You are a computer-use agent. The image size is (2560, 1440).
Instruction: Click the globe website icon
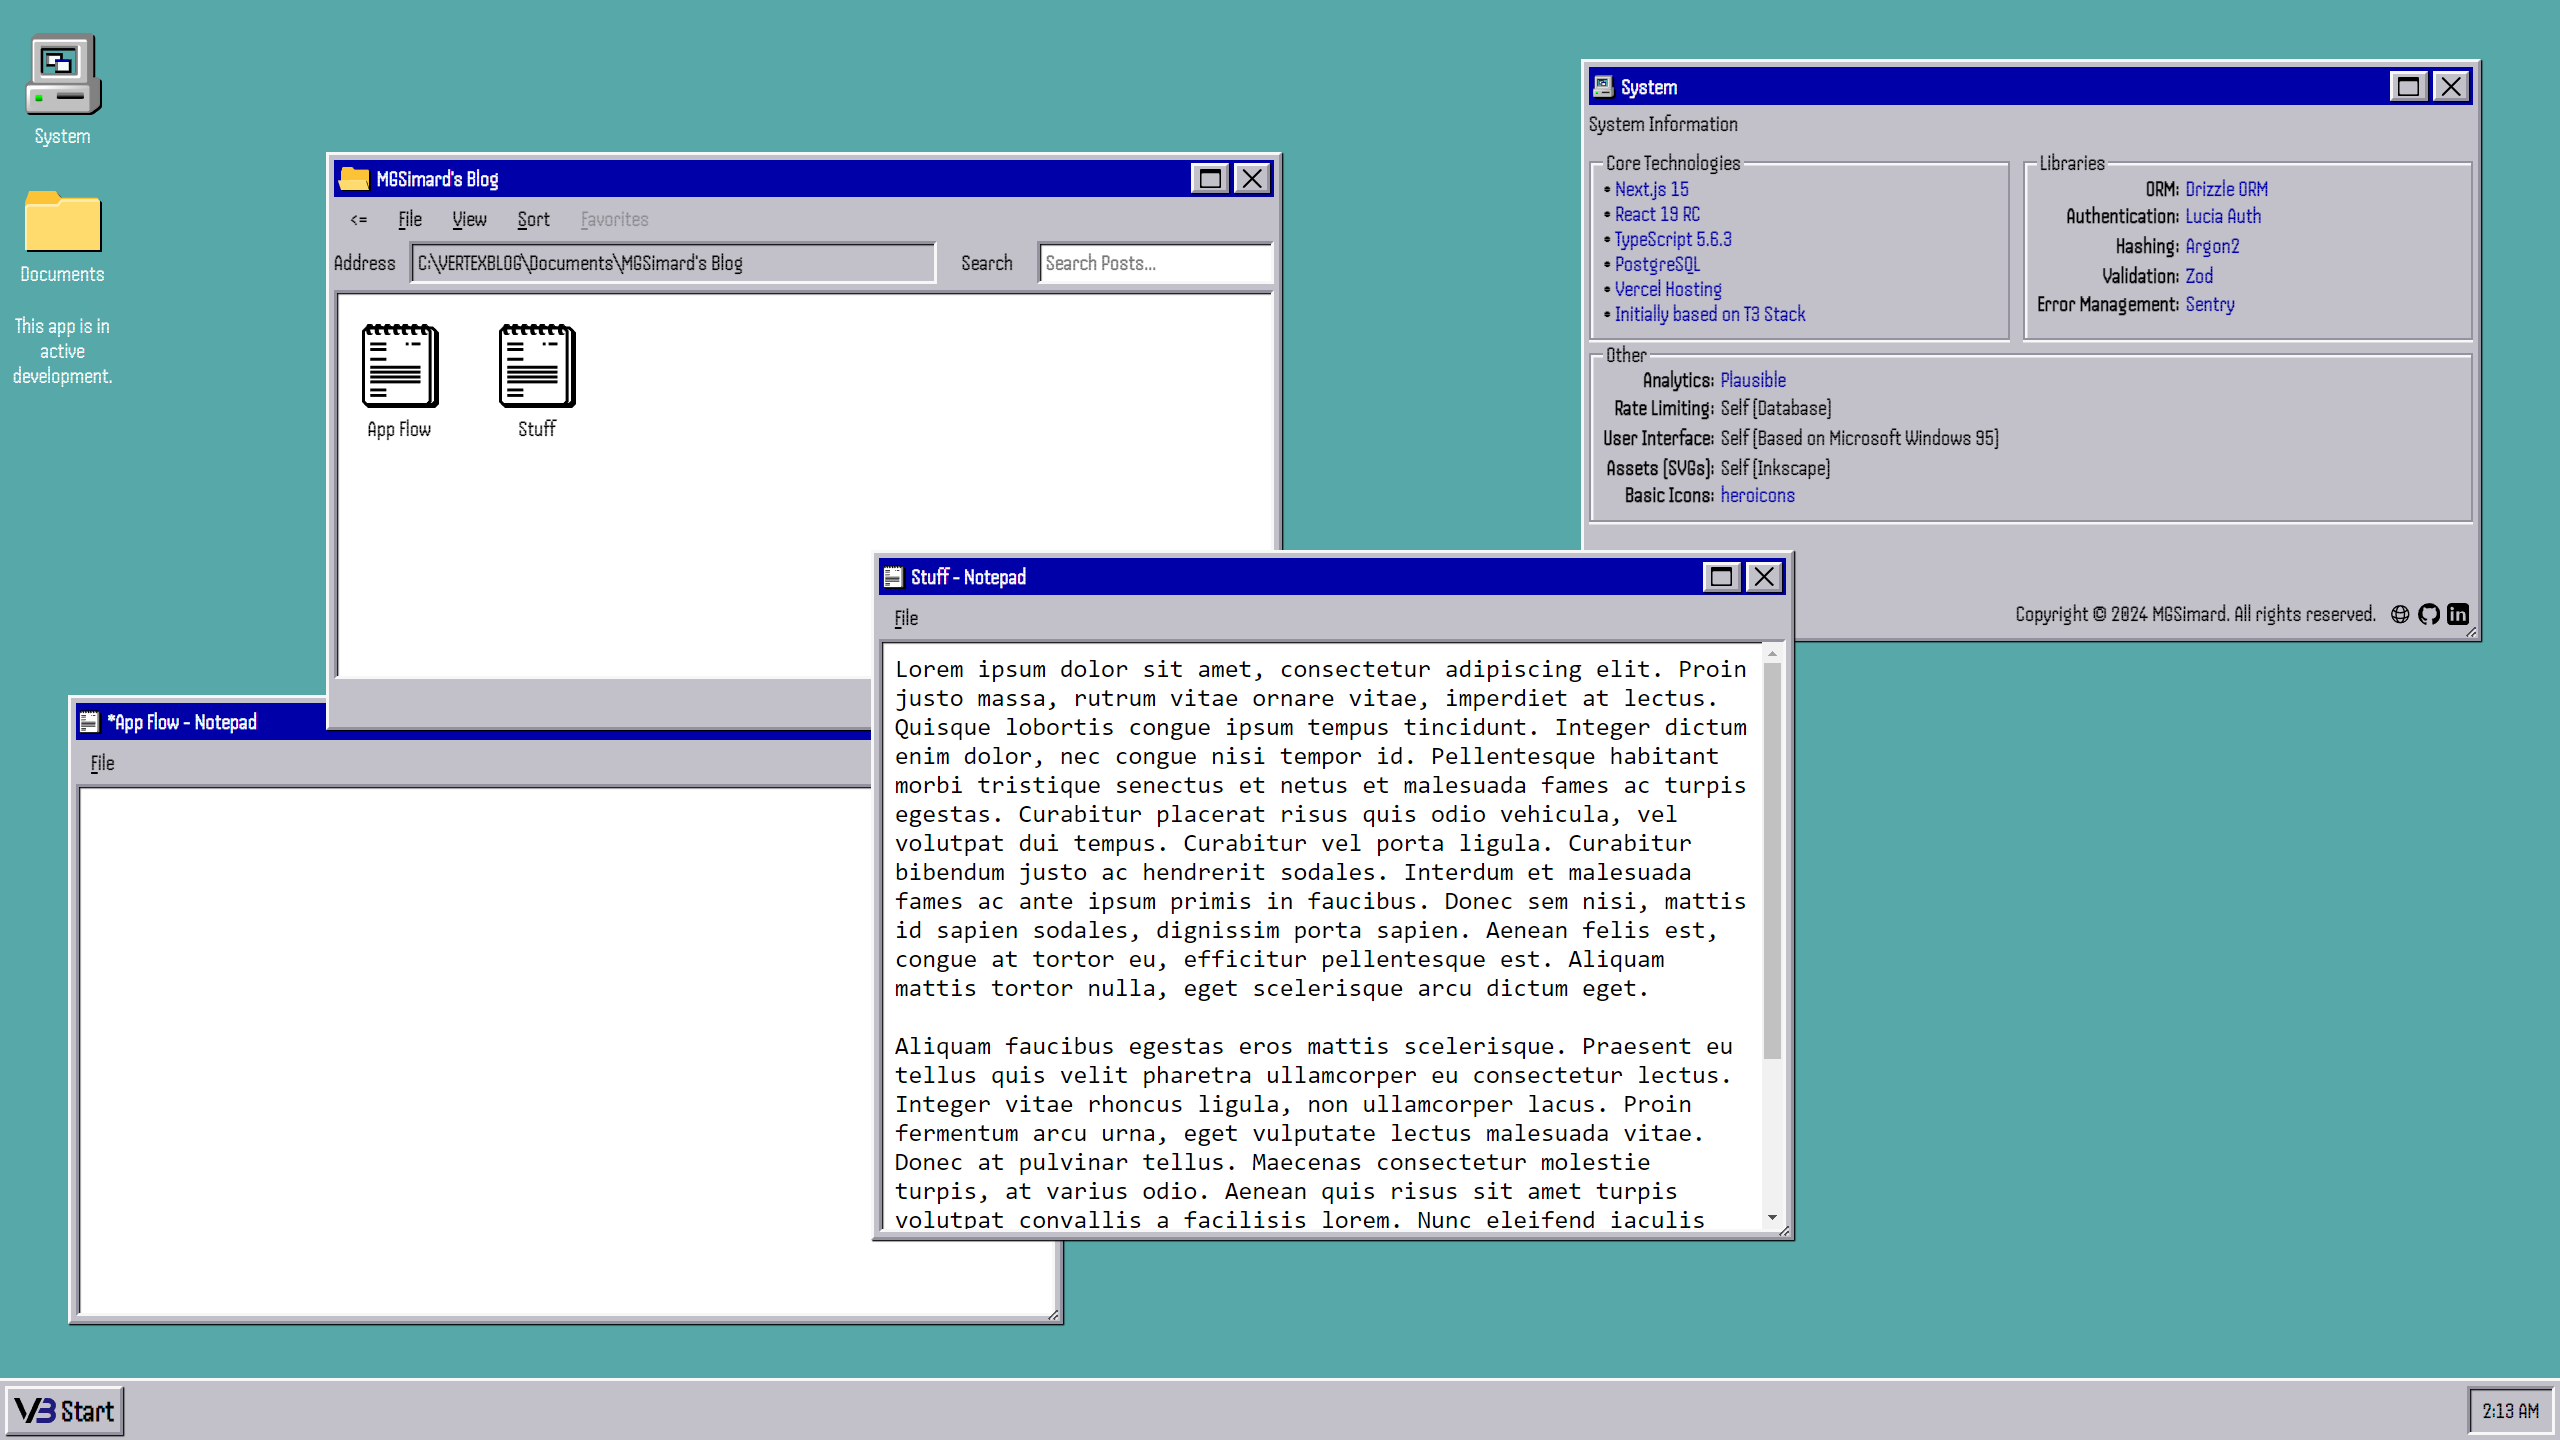(2400, 614)
